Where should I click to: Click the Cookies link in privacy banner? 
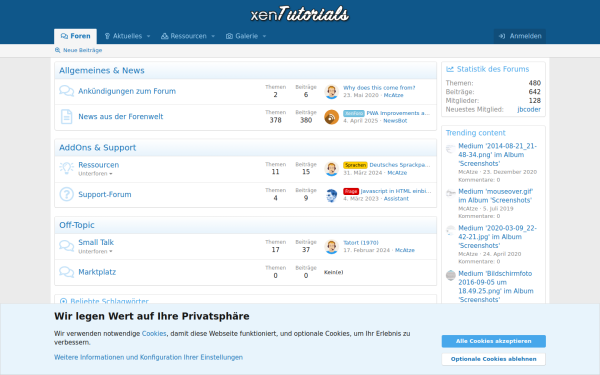click(x=154, y=334)
